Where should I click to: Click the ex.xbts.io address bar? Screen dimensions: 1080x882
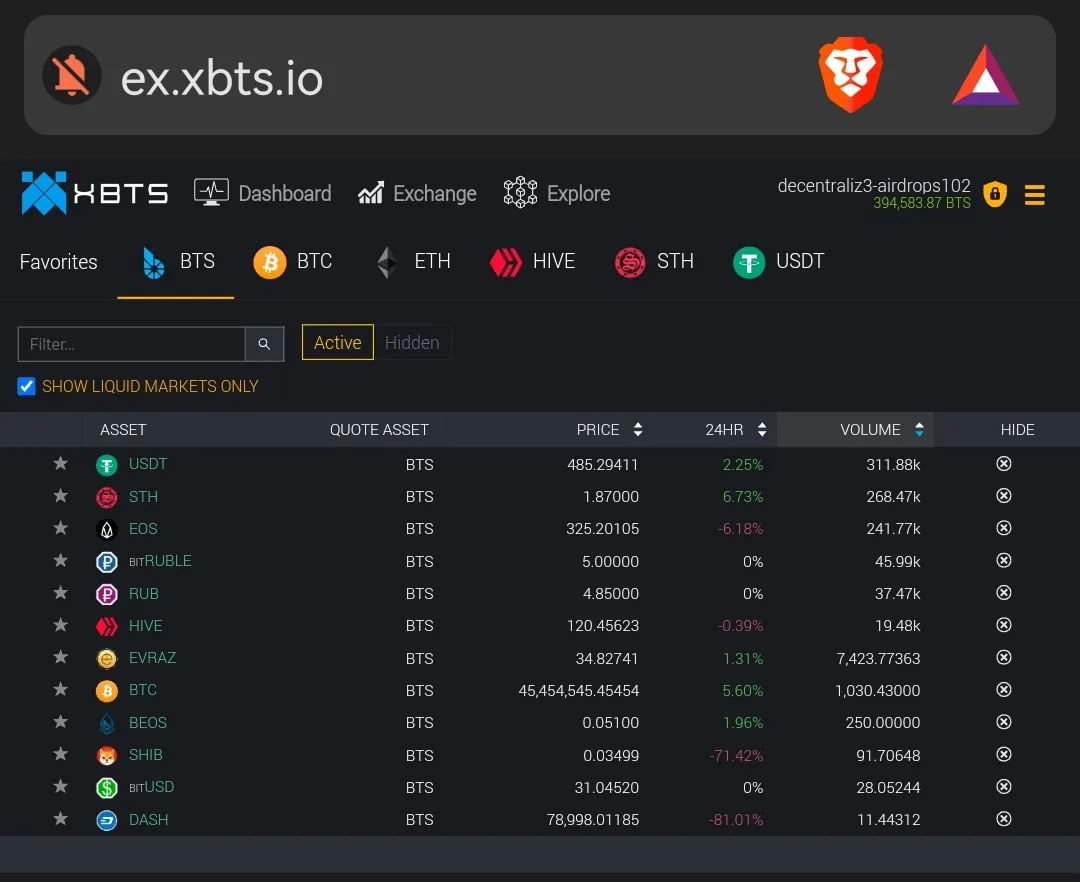[x=539, y=75]
